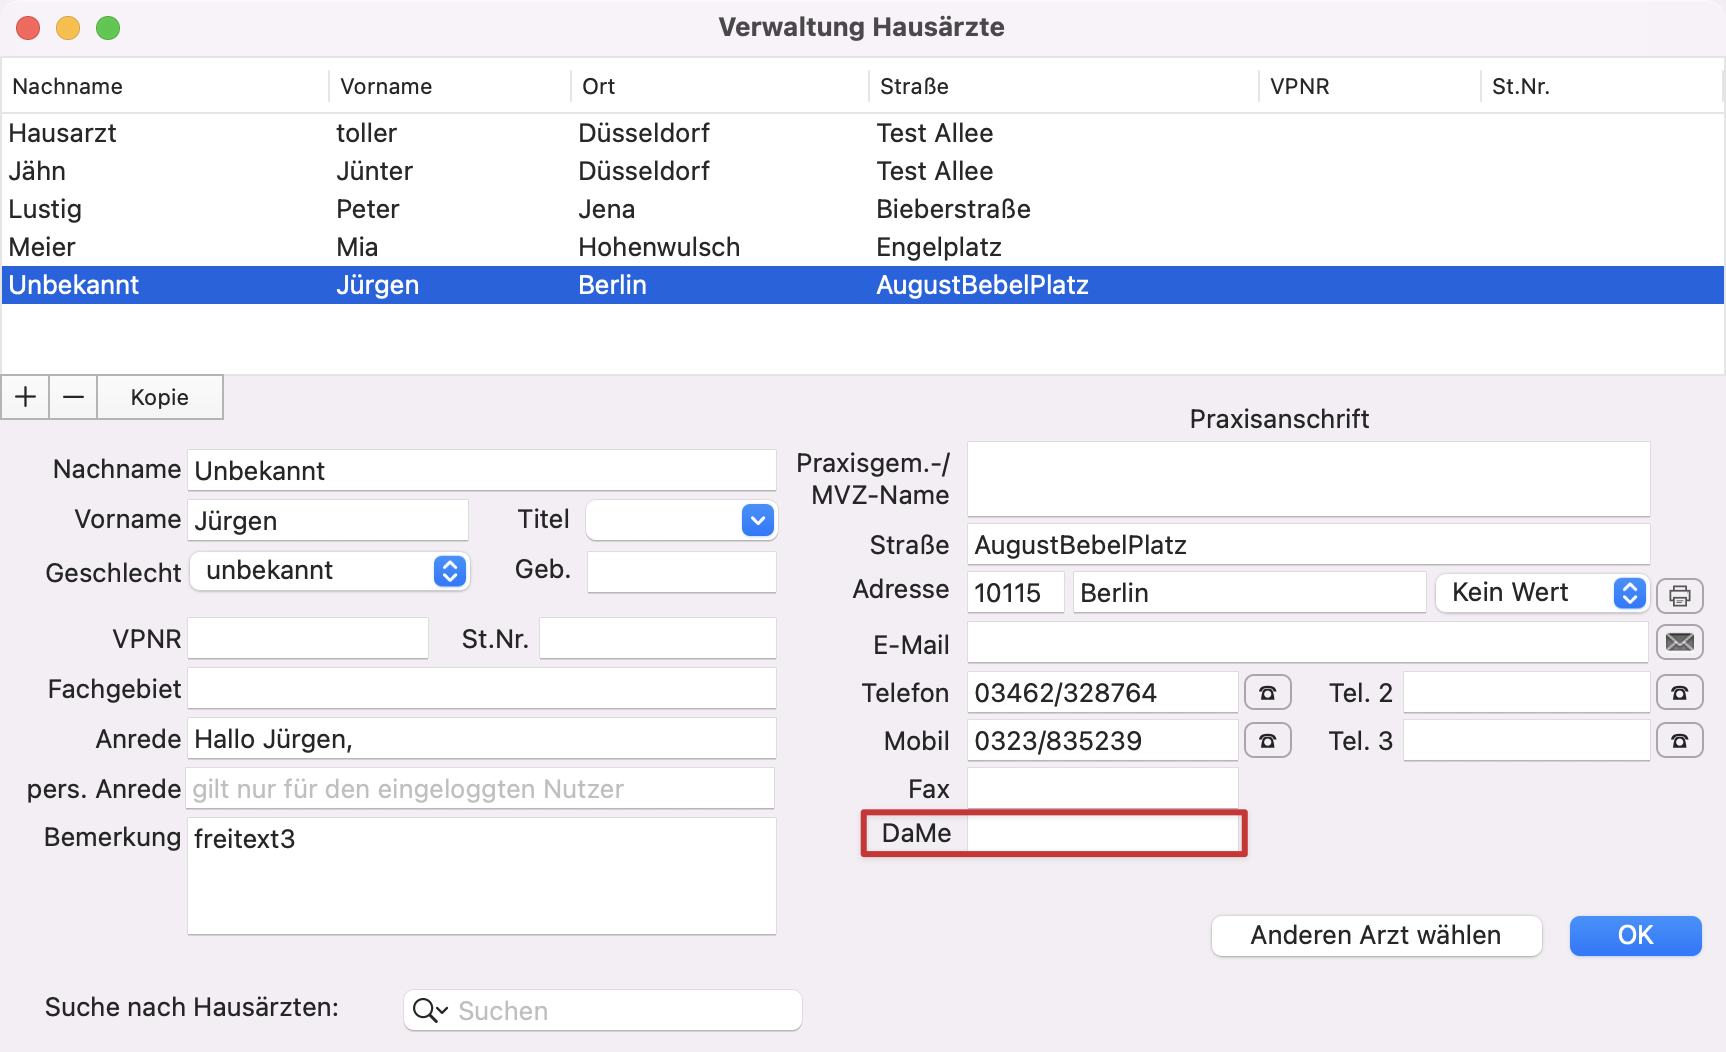The height and width of the screenshot is (1052, 1726).
Task: Click Jena cell in the table
Action: [x=606, y=209]
